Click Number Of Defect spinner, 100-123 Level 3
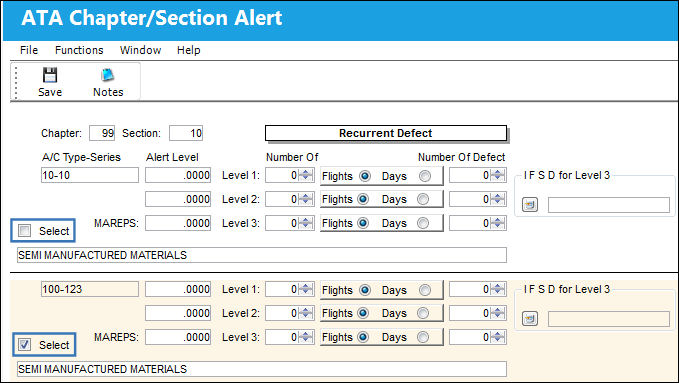The width and height of the screenshot is (679, 383). 498,337
